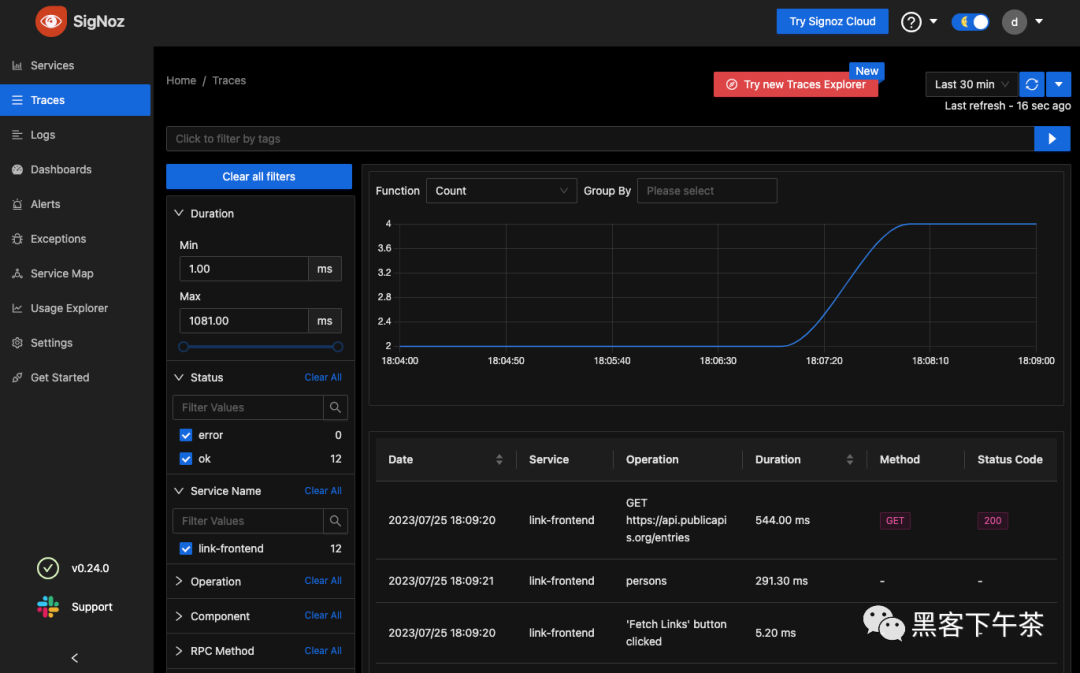The image size is (1080, 673).
Task: Click the Service Name search magnifier icon
Action: pos(336,521)
